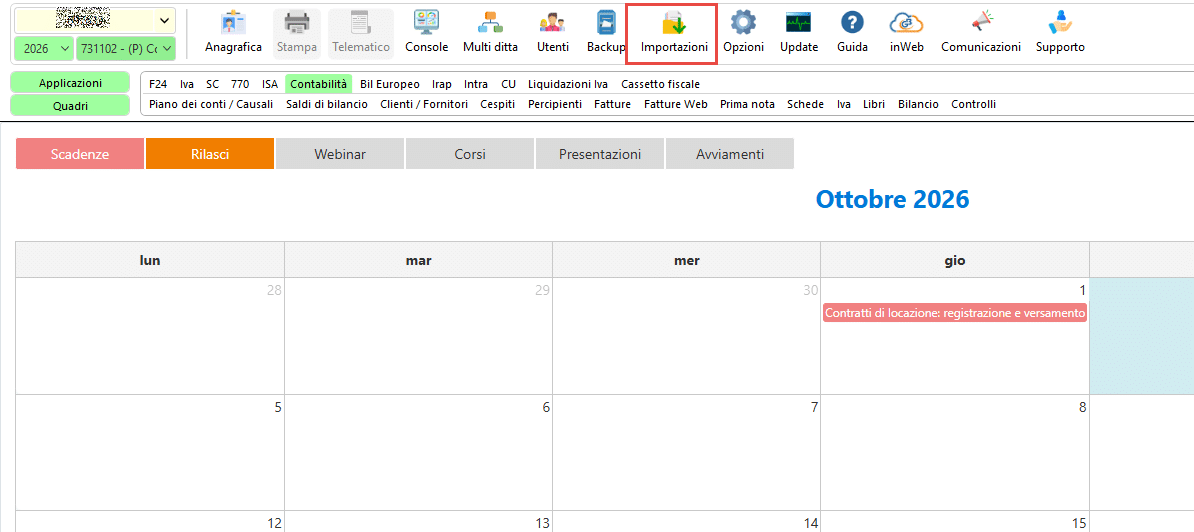
Task: Click the Telematico toolbar icon
Action: coord(361,33)
